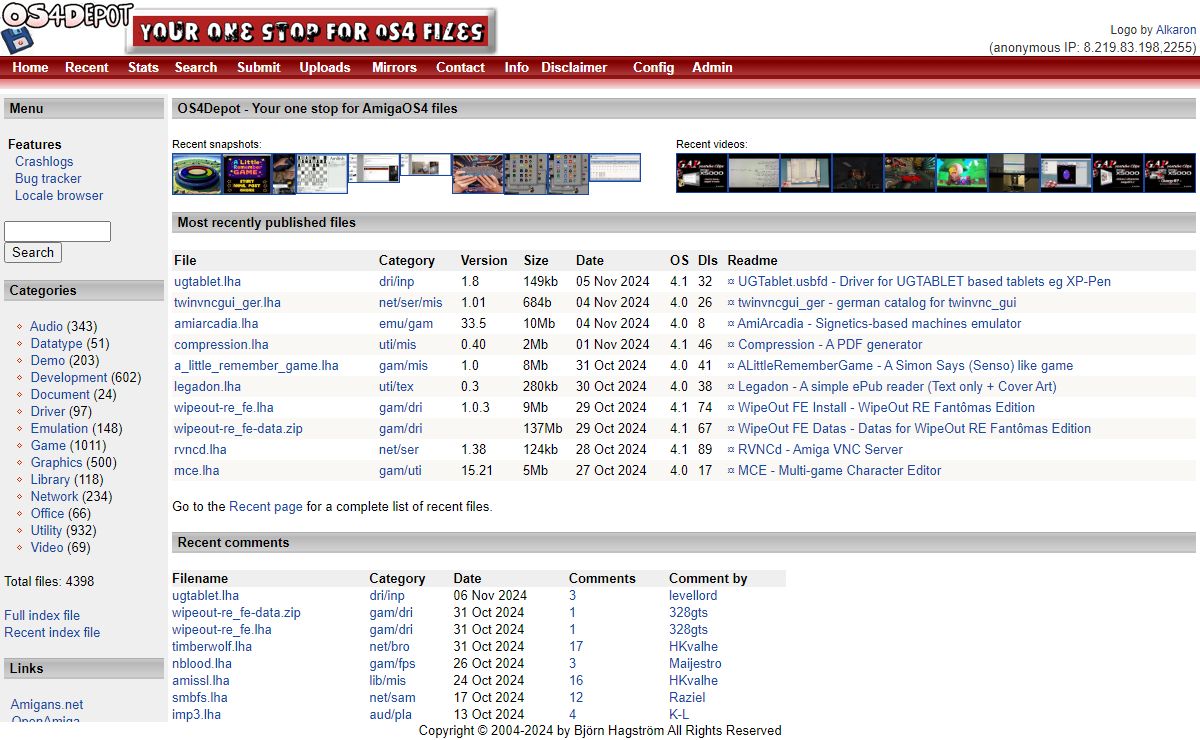Open the Uploads menu item
This screenshot has height=740, width=1200.
point(325,67)
